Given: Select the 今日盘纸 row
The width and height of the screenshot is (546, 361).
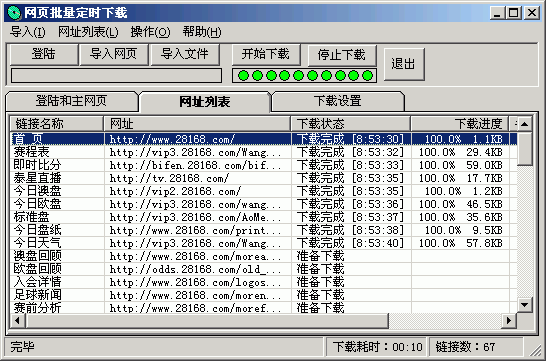Looking at the screenshot, I should pos(263,230).
